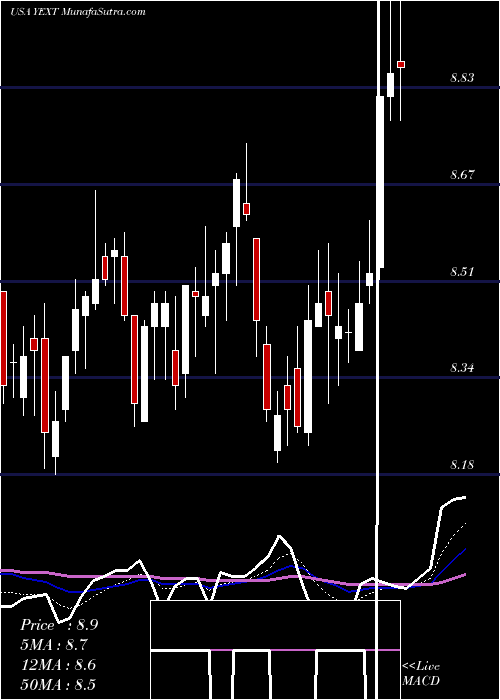Click the Price : 8.9 readout

(59, 625)
